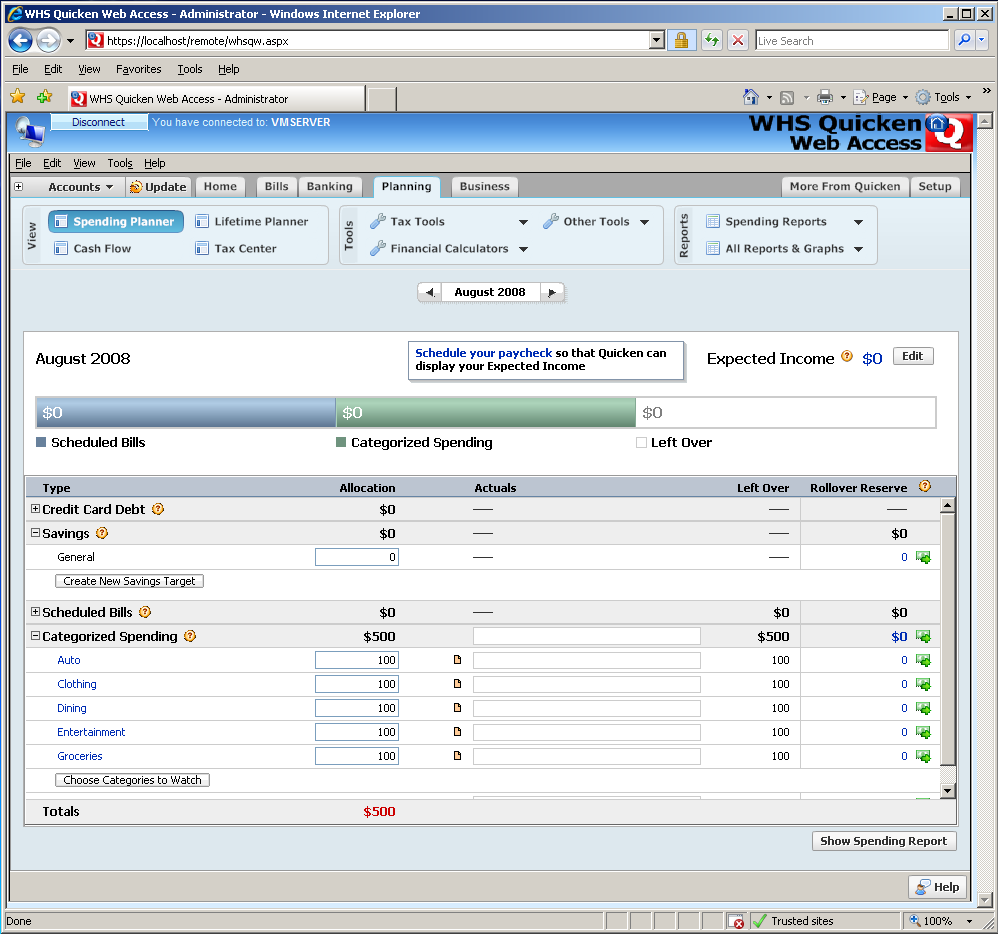The height and width of the screenshot is (934, 998).
Task: Click the planner table scroll down arrow
Action: 947,791
